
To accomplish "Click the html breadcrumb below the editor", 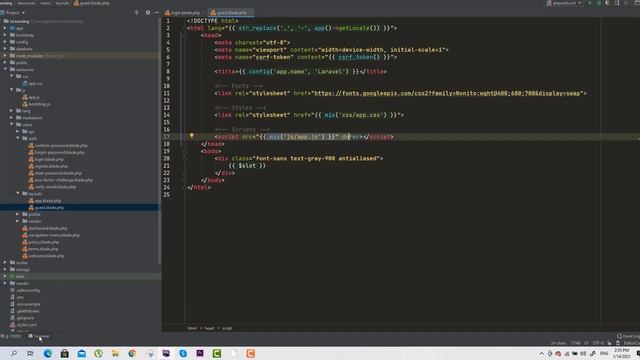I will point(192,328).
